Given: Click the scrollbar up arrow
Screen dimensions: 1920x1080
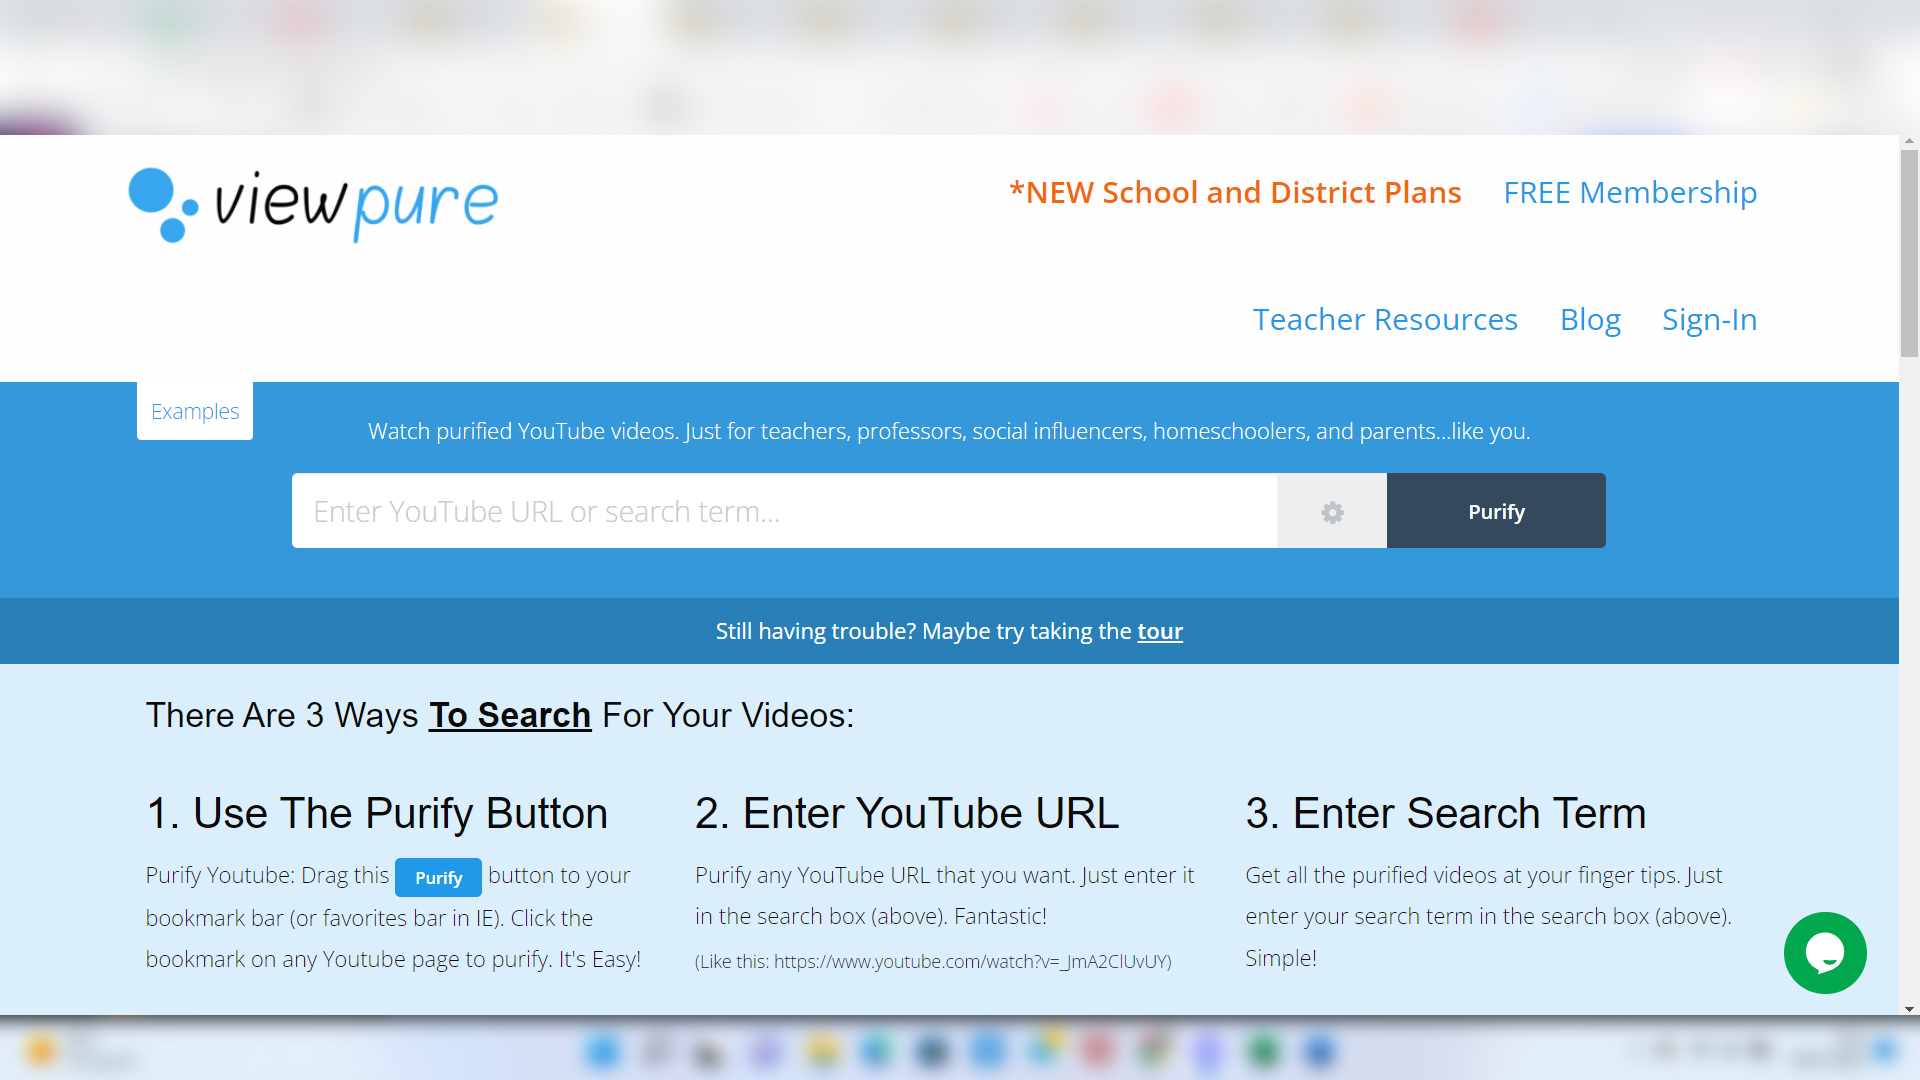Looking at the screenshot, I should pyautogui.click(x=1909, y=142).
